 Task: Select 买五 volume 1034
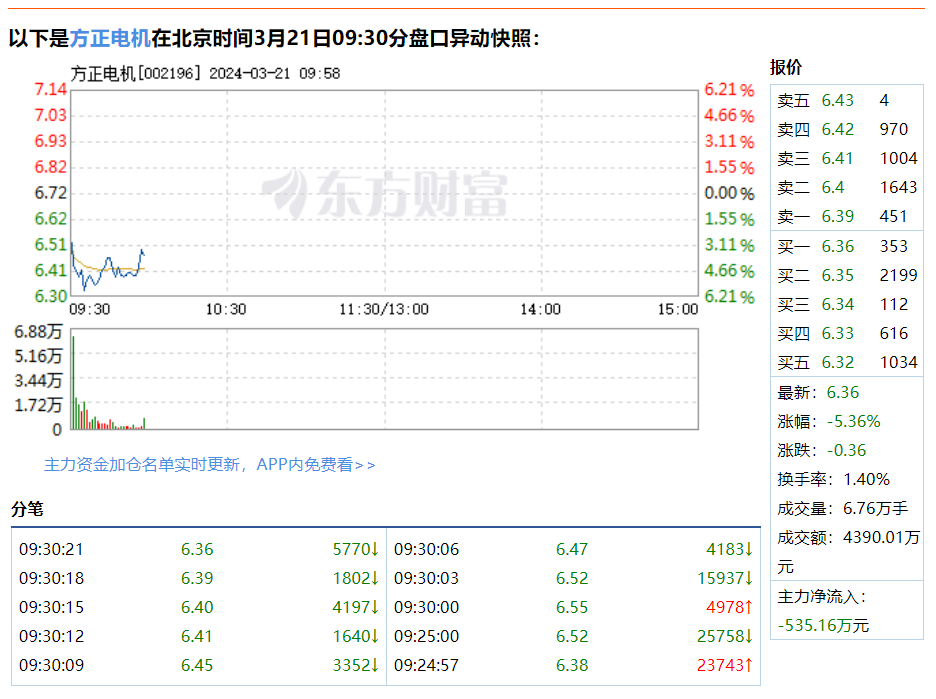898,362
